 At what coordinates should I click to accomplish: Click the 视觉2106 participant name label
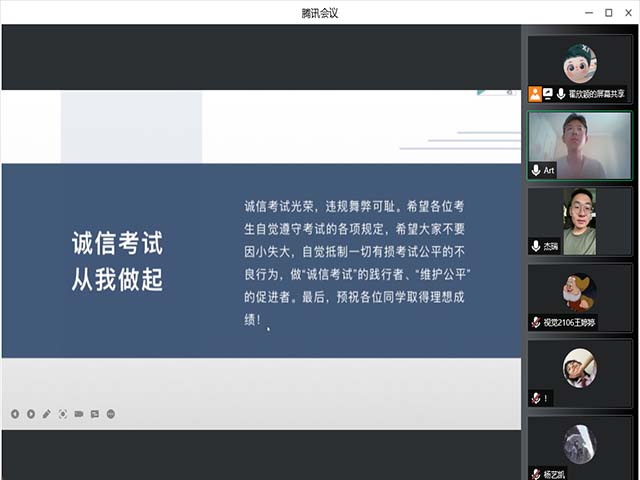[x=569, y=323]
